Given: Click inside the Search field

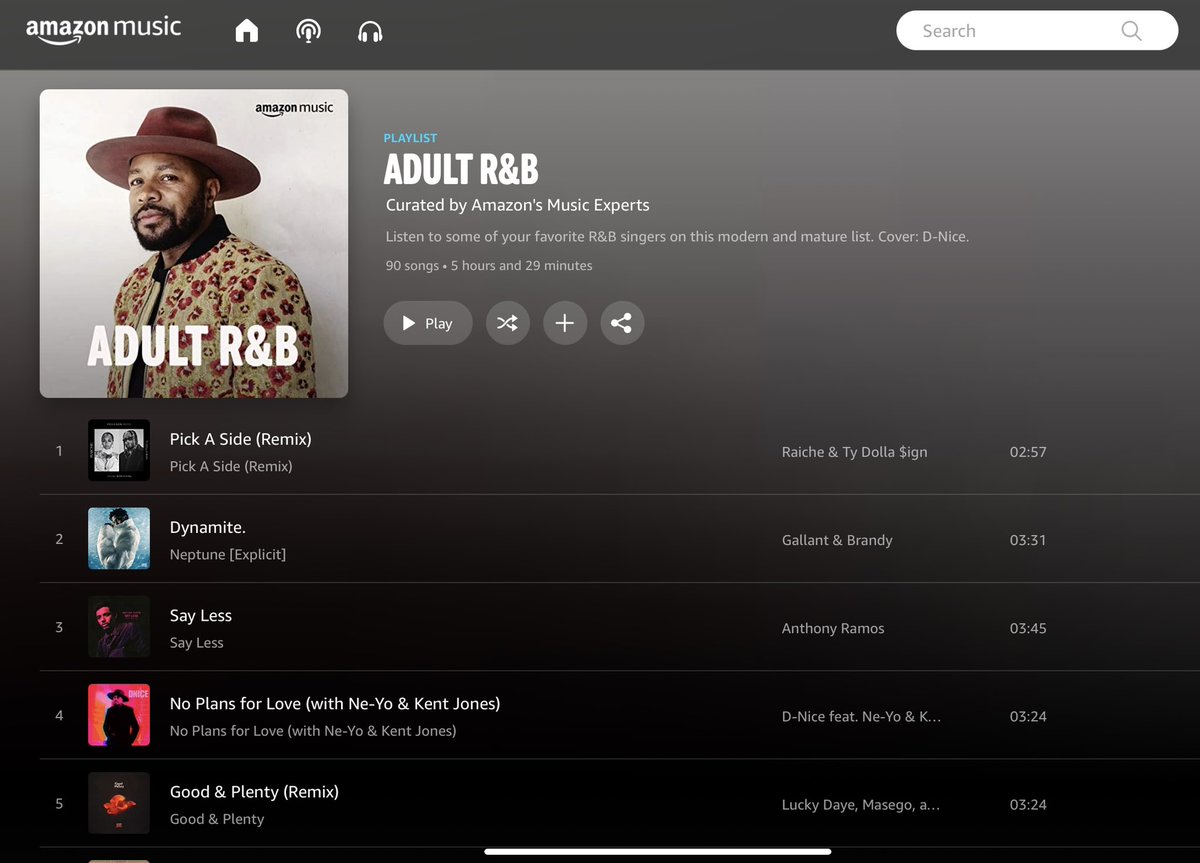Looking at the screenshot, I should [1037, 31].
